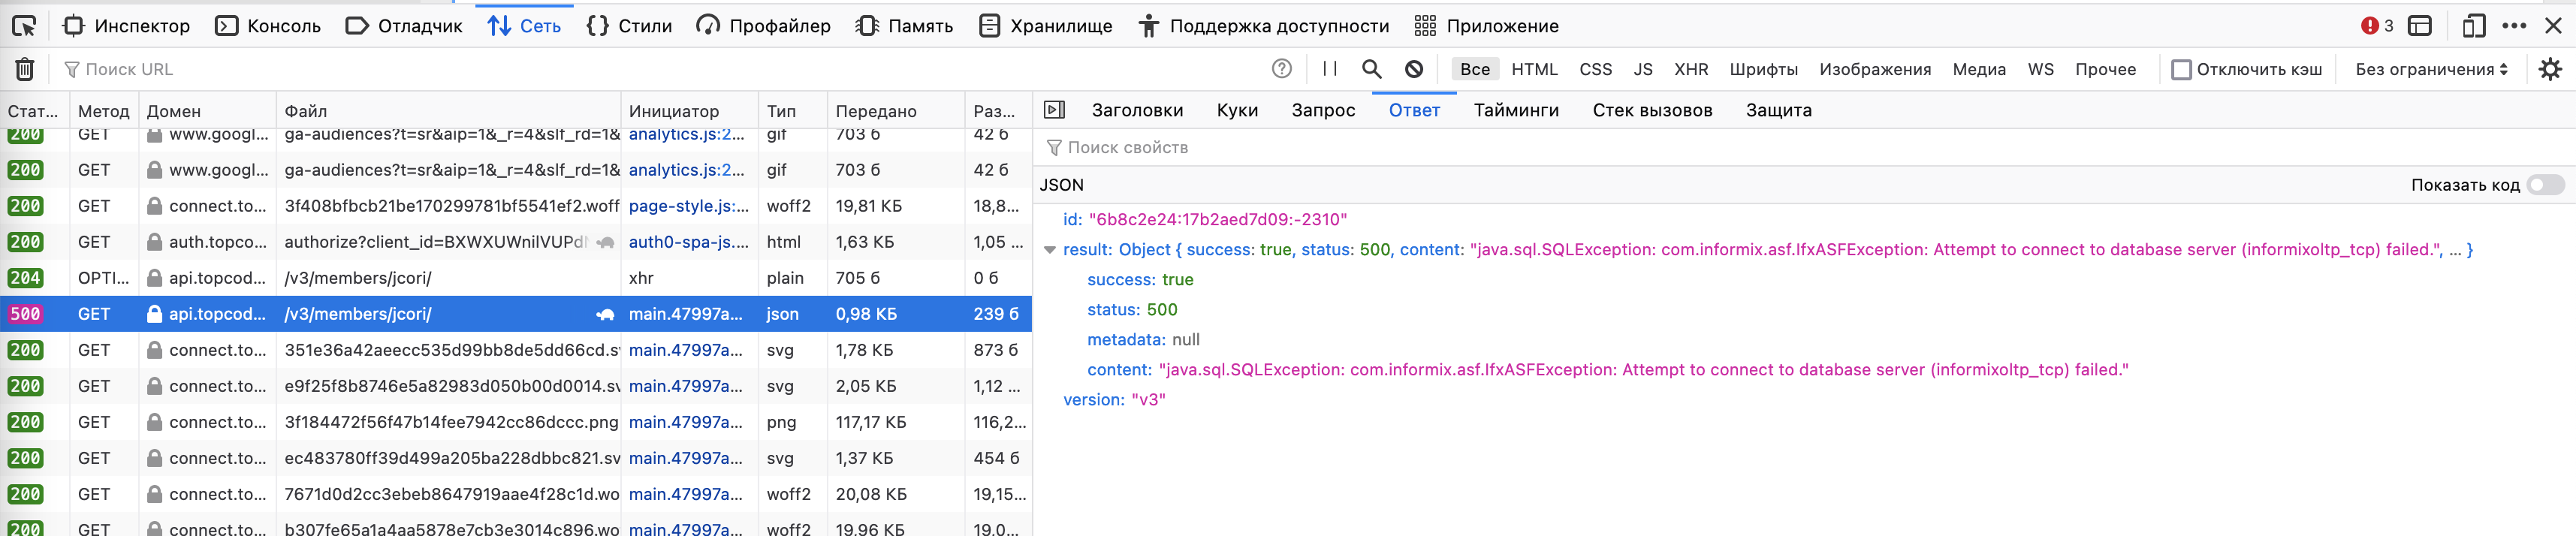This screenshot has width=2576, height=536.
Task: Open the page-style.js initiator link
Action: click(x=688, y=206)
